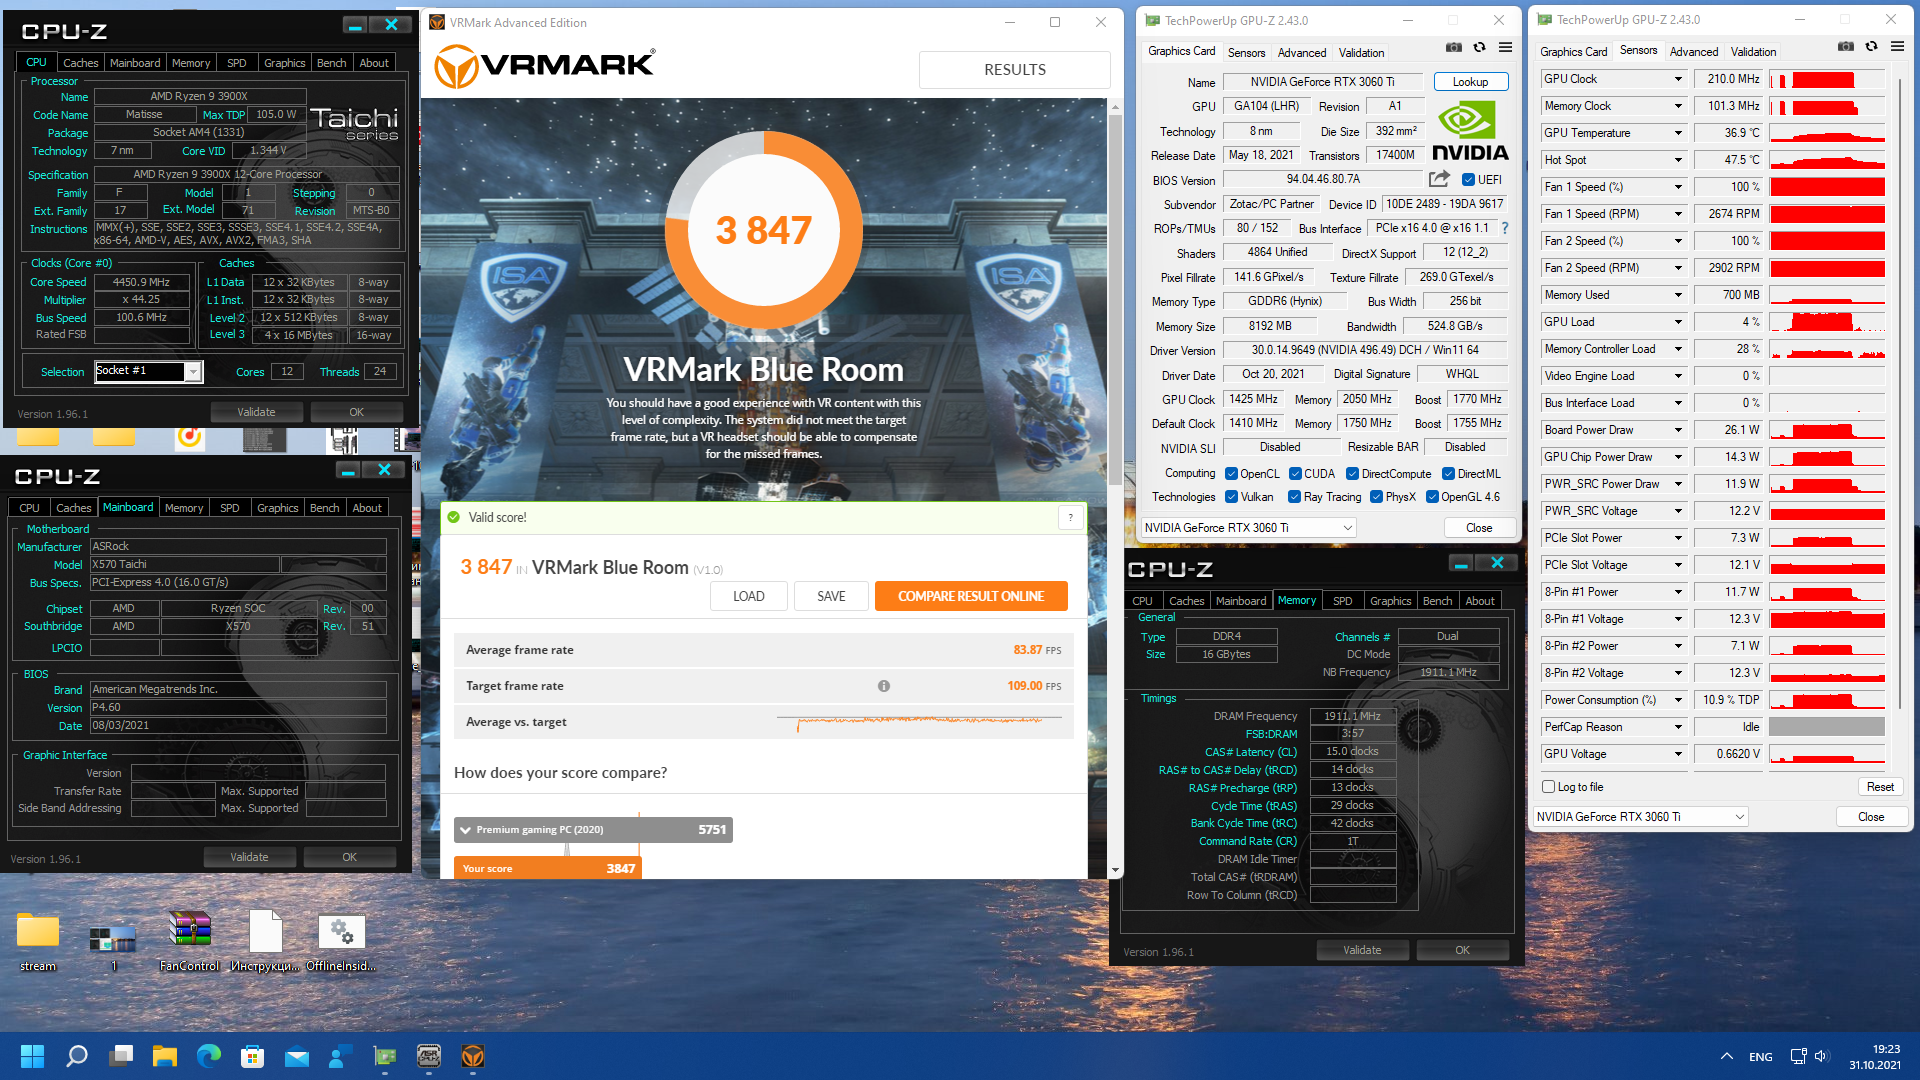Click the LOAD button in VRMark
1920x1080 pixels.
tap(748, 596)
